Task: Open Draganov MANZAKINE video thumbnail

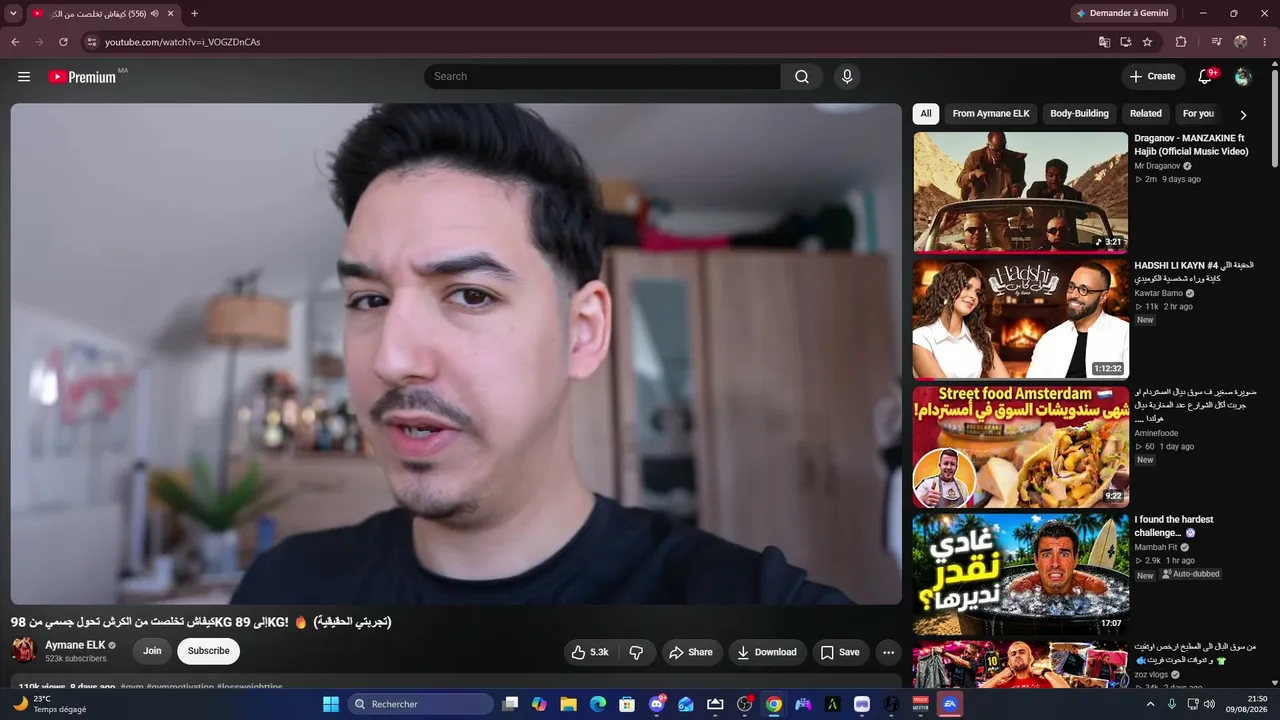Action: pyautogui.click(x=1020, y=193)
